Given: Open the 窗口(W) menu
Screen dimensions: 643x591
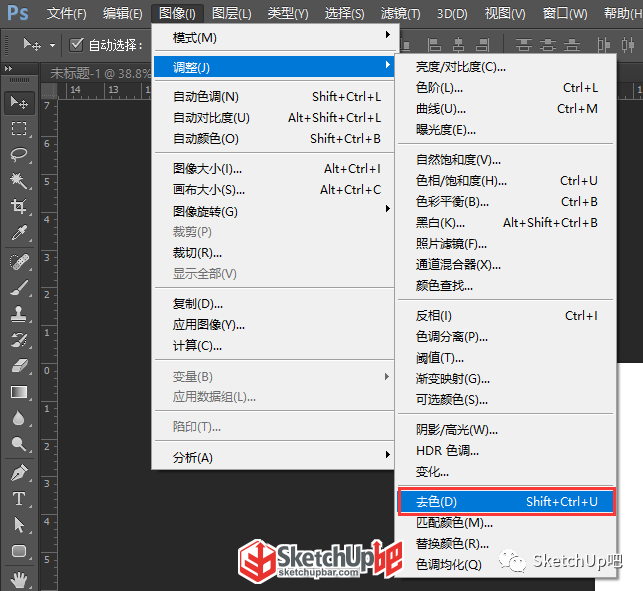Looking at the screenshot, I should tap(565, 14).
